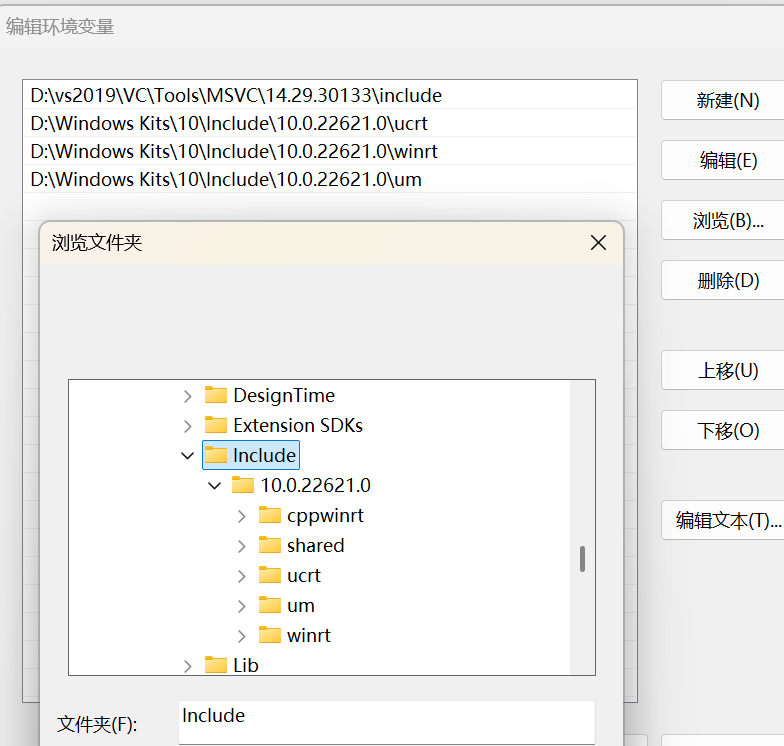Select the Extension SDKs folder icon
This screenshot has width=784, height=746.
[216, 424]
